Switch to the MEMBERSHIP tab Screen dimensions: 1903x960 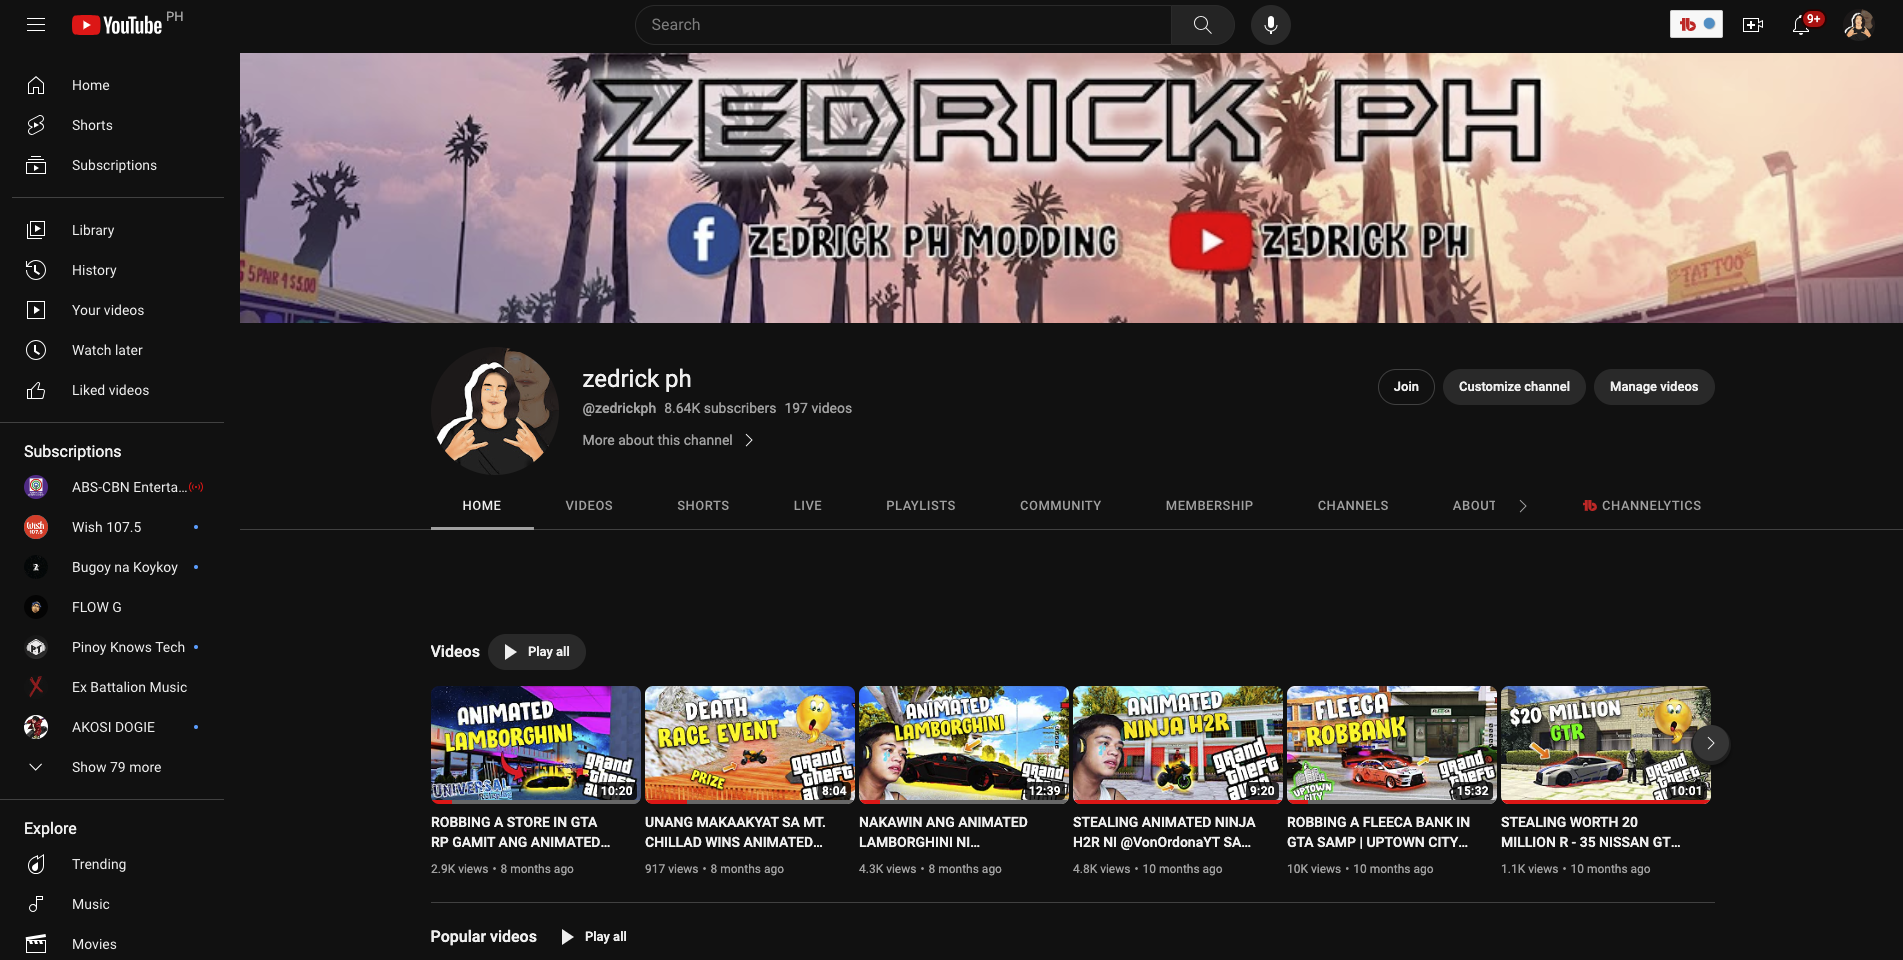(1209, 506)
